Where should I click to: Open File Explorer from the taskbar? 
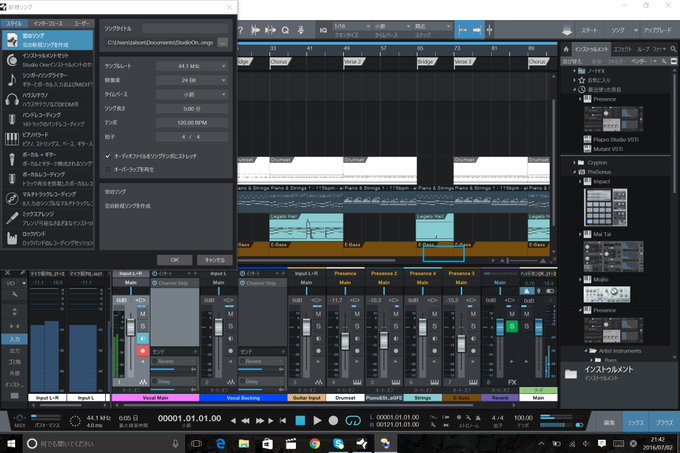click(244, 443)
